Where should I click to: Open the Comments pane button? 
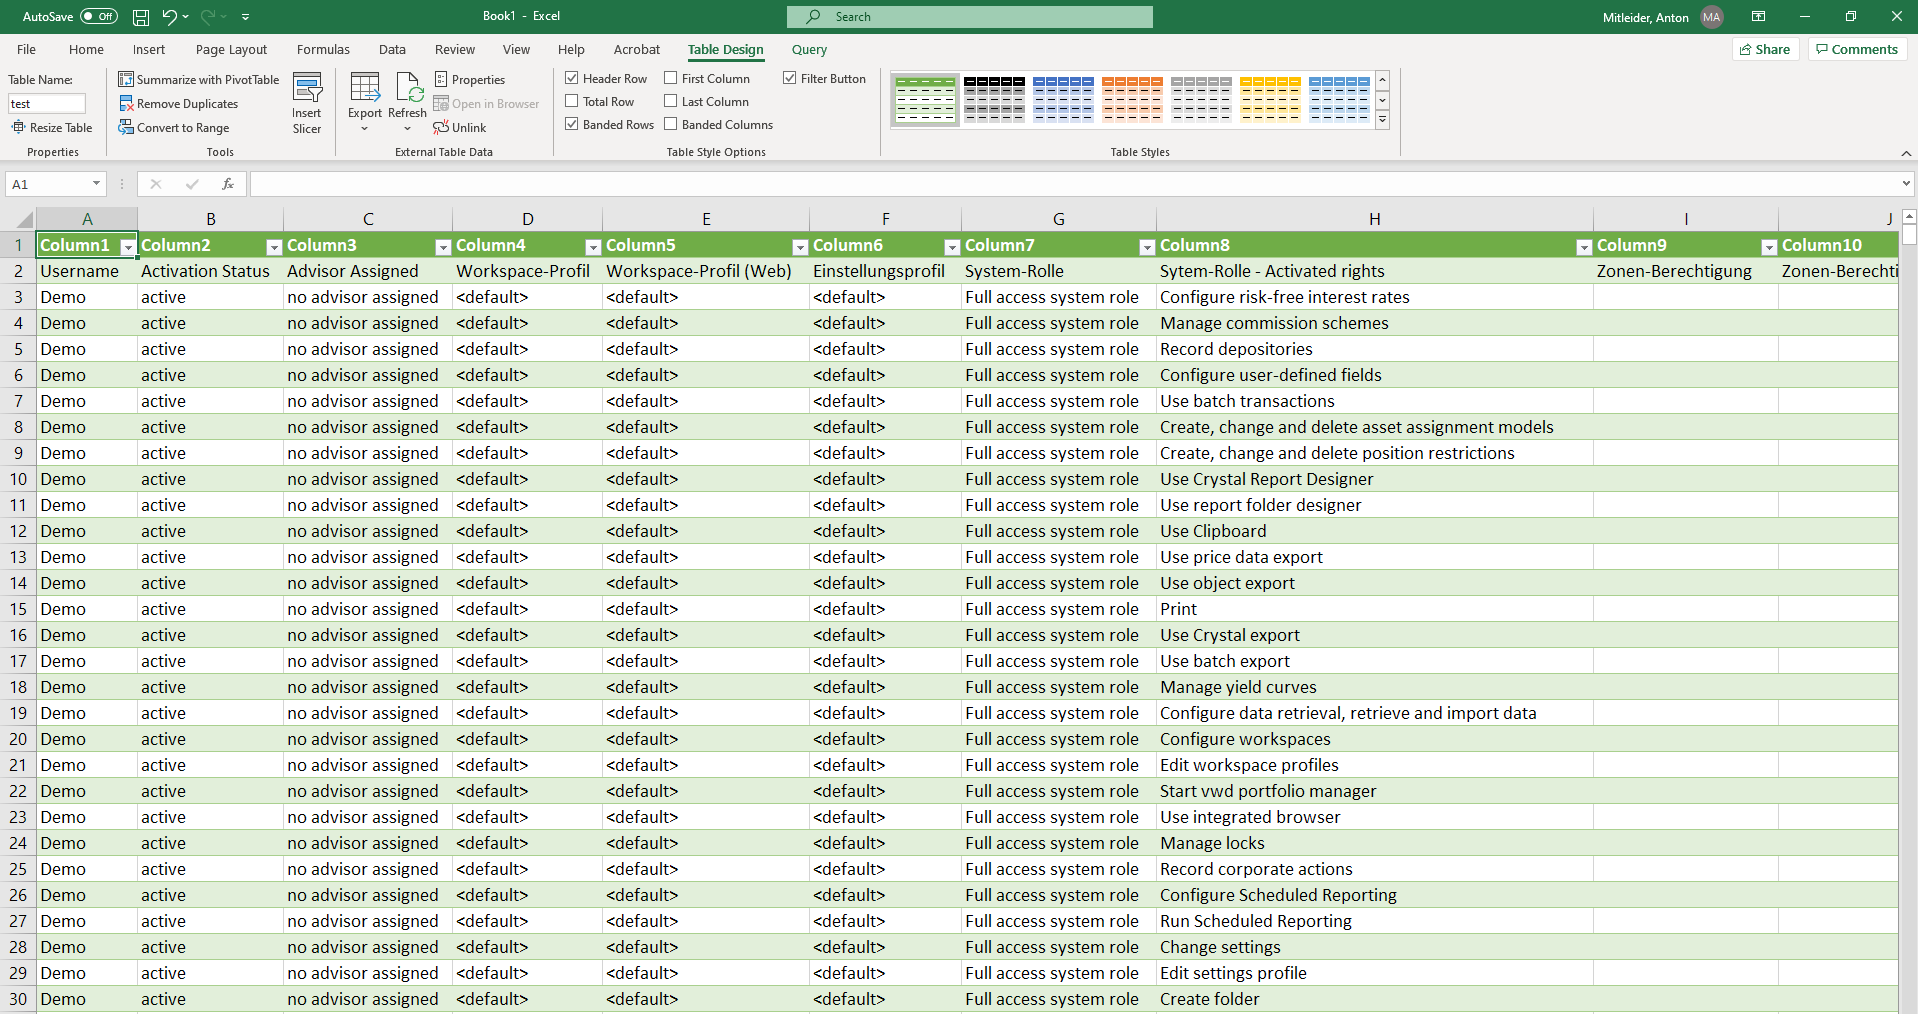1857,49
